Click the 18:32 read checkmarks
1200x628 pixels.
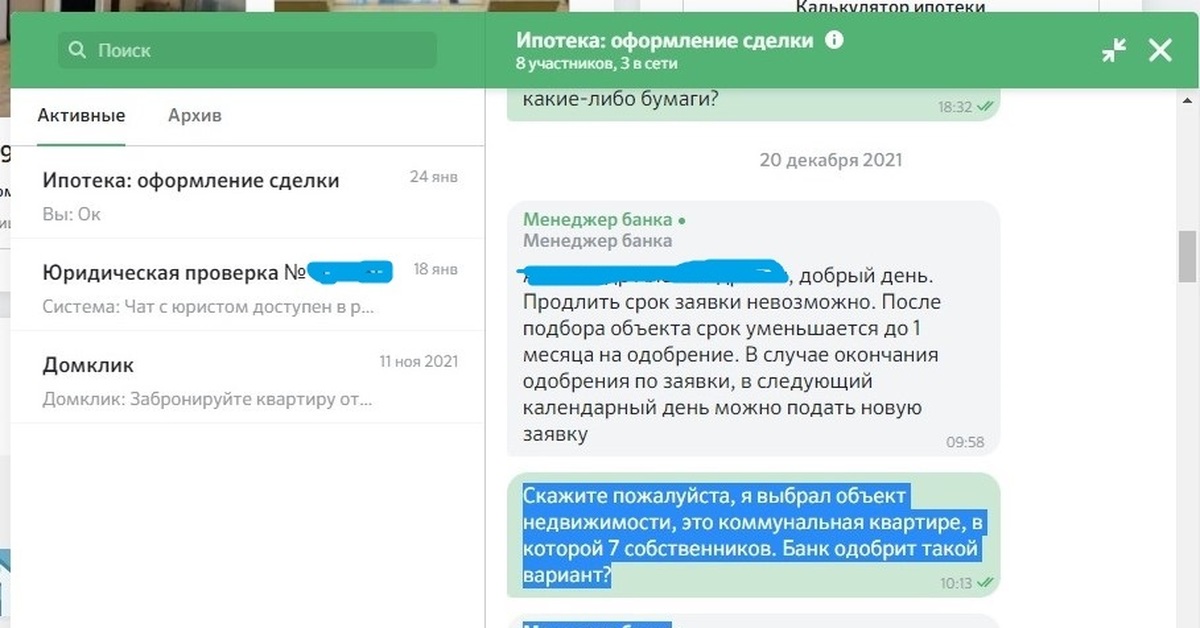point(985,106)
